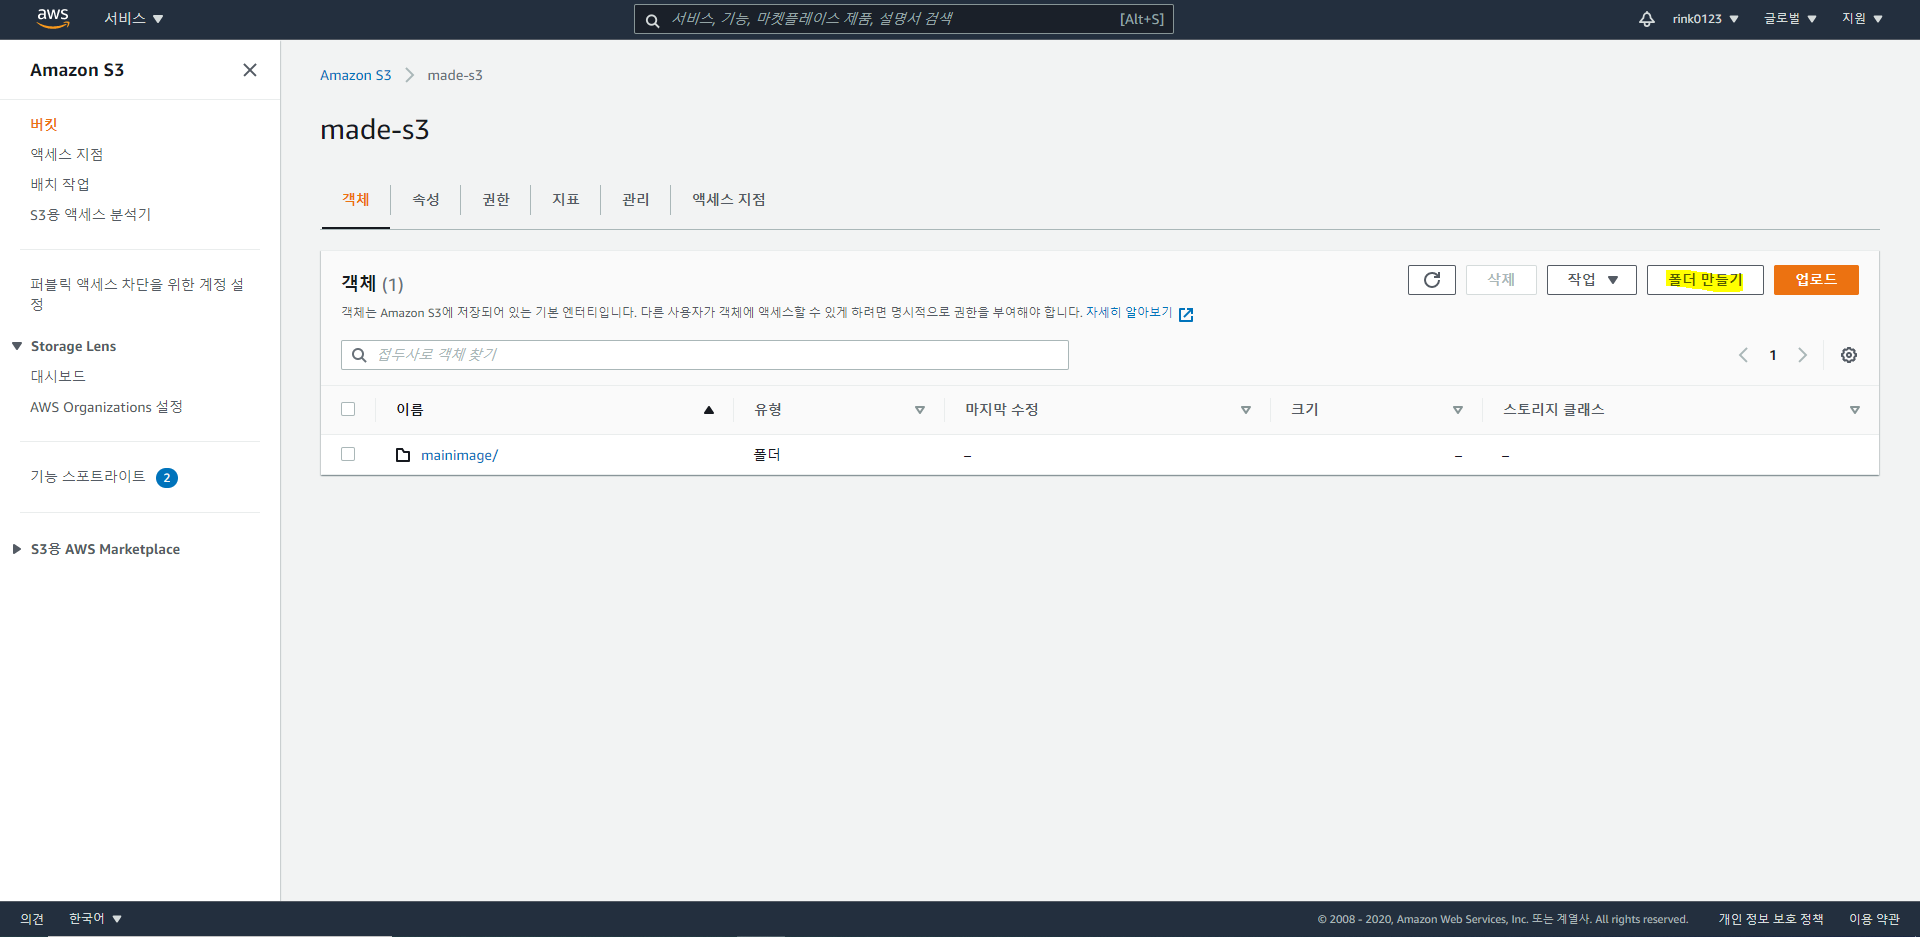
Task: Open 개인 정보 보호 정책 link
Action: [x=1771, y=919]
